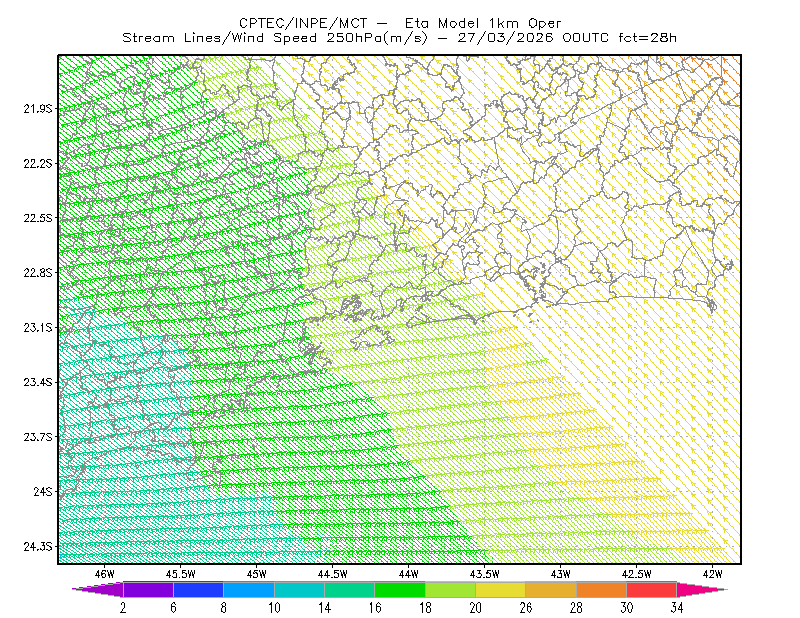Click the orange 28-30 colorbar segment

pyautogui.click(x=602, y=589)
